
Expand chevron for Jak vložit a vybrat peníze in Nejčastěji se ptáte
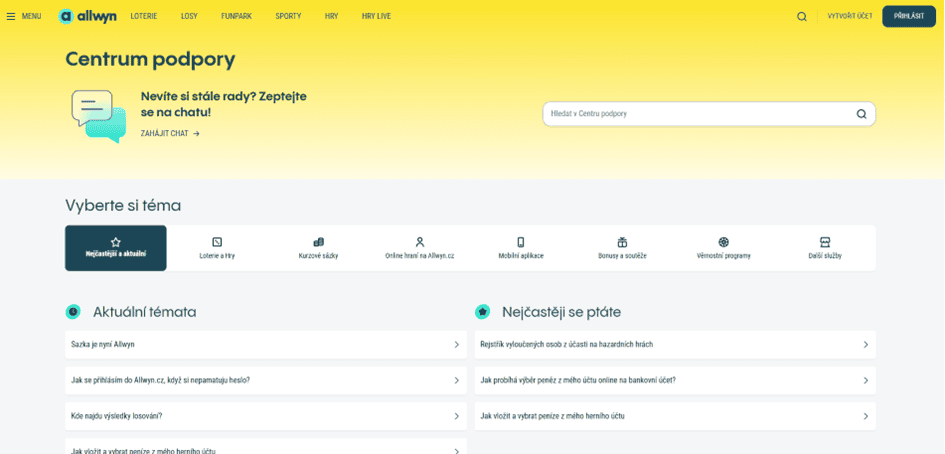(865, 417)
